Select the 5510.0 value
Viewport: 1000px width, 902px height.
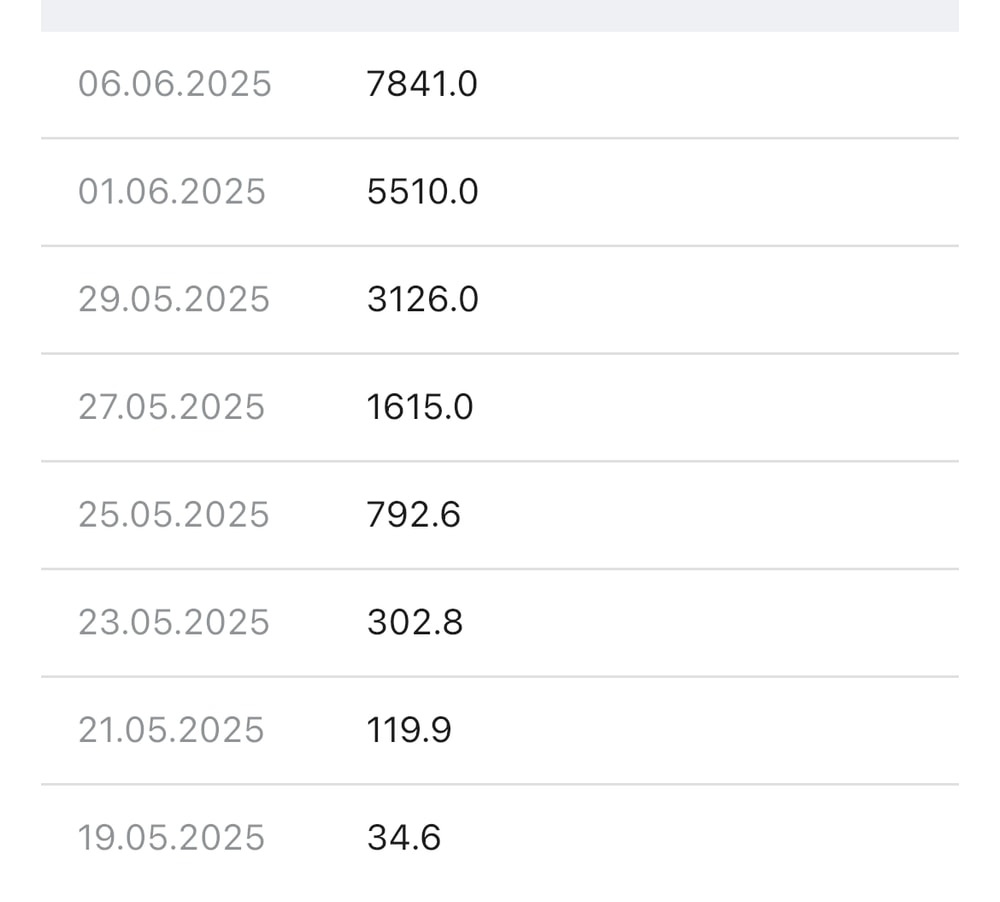coord(422,191)
